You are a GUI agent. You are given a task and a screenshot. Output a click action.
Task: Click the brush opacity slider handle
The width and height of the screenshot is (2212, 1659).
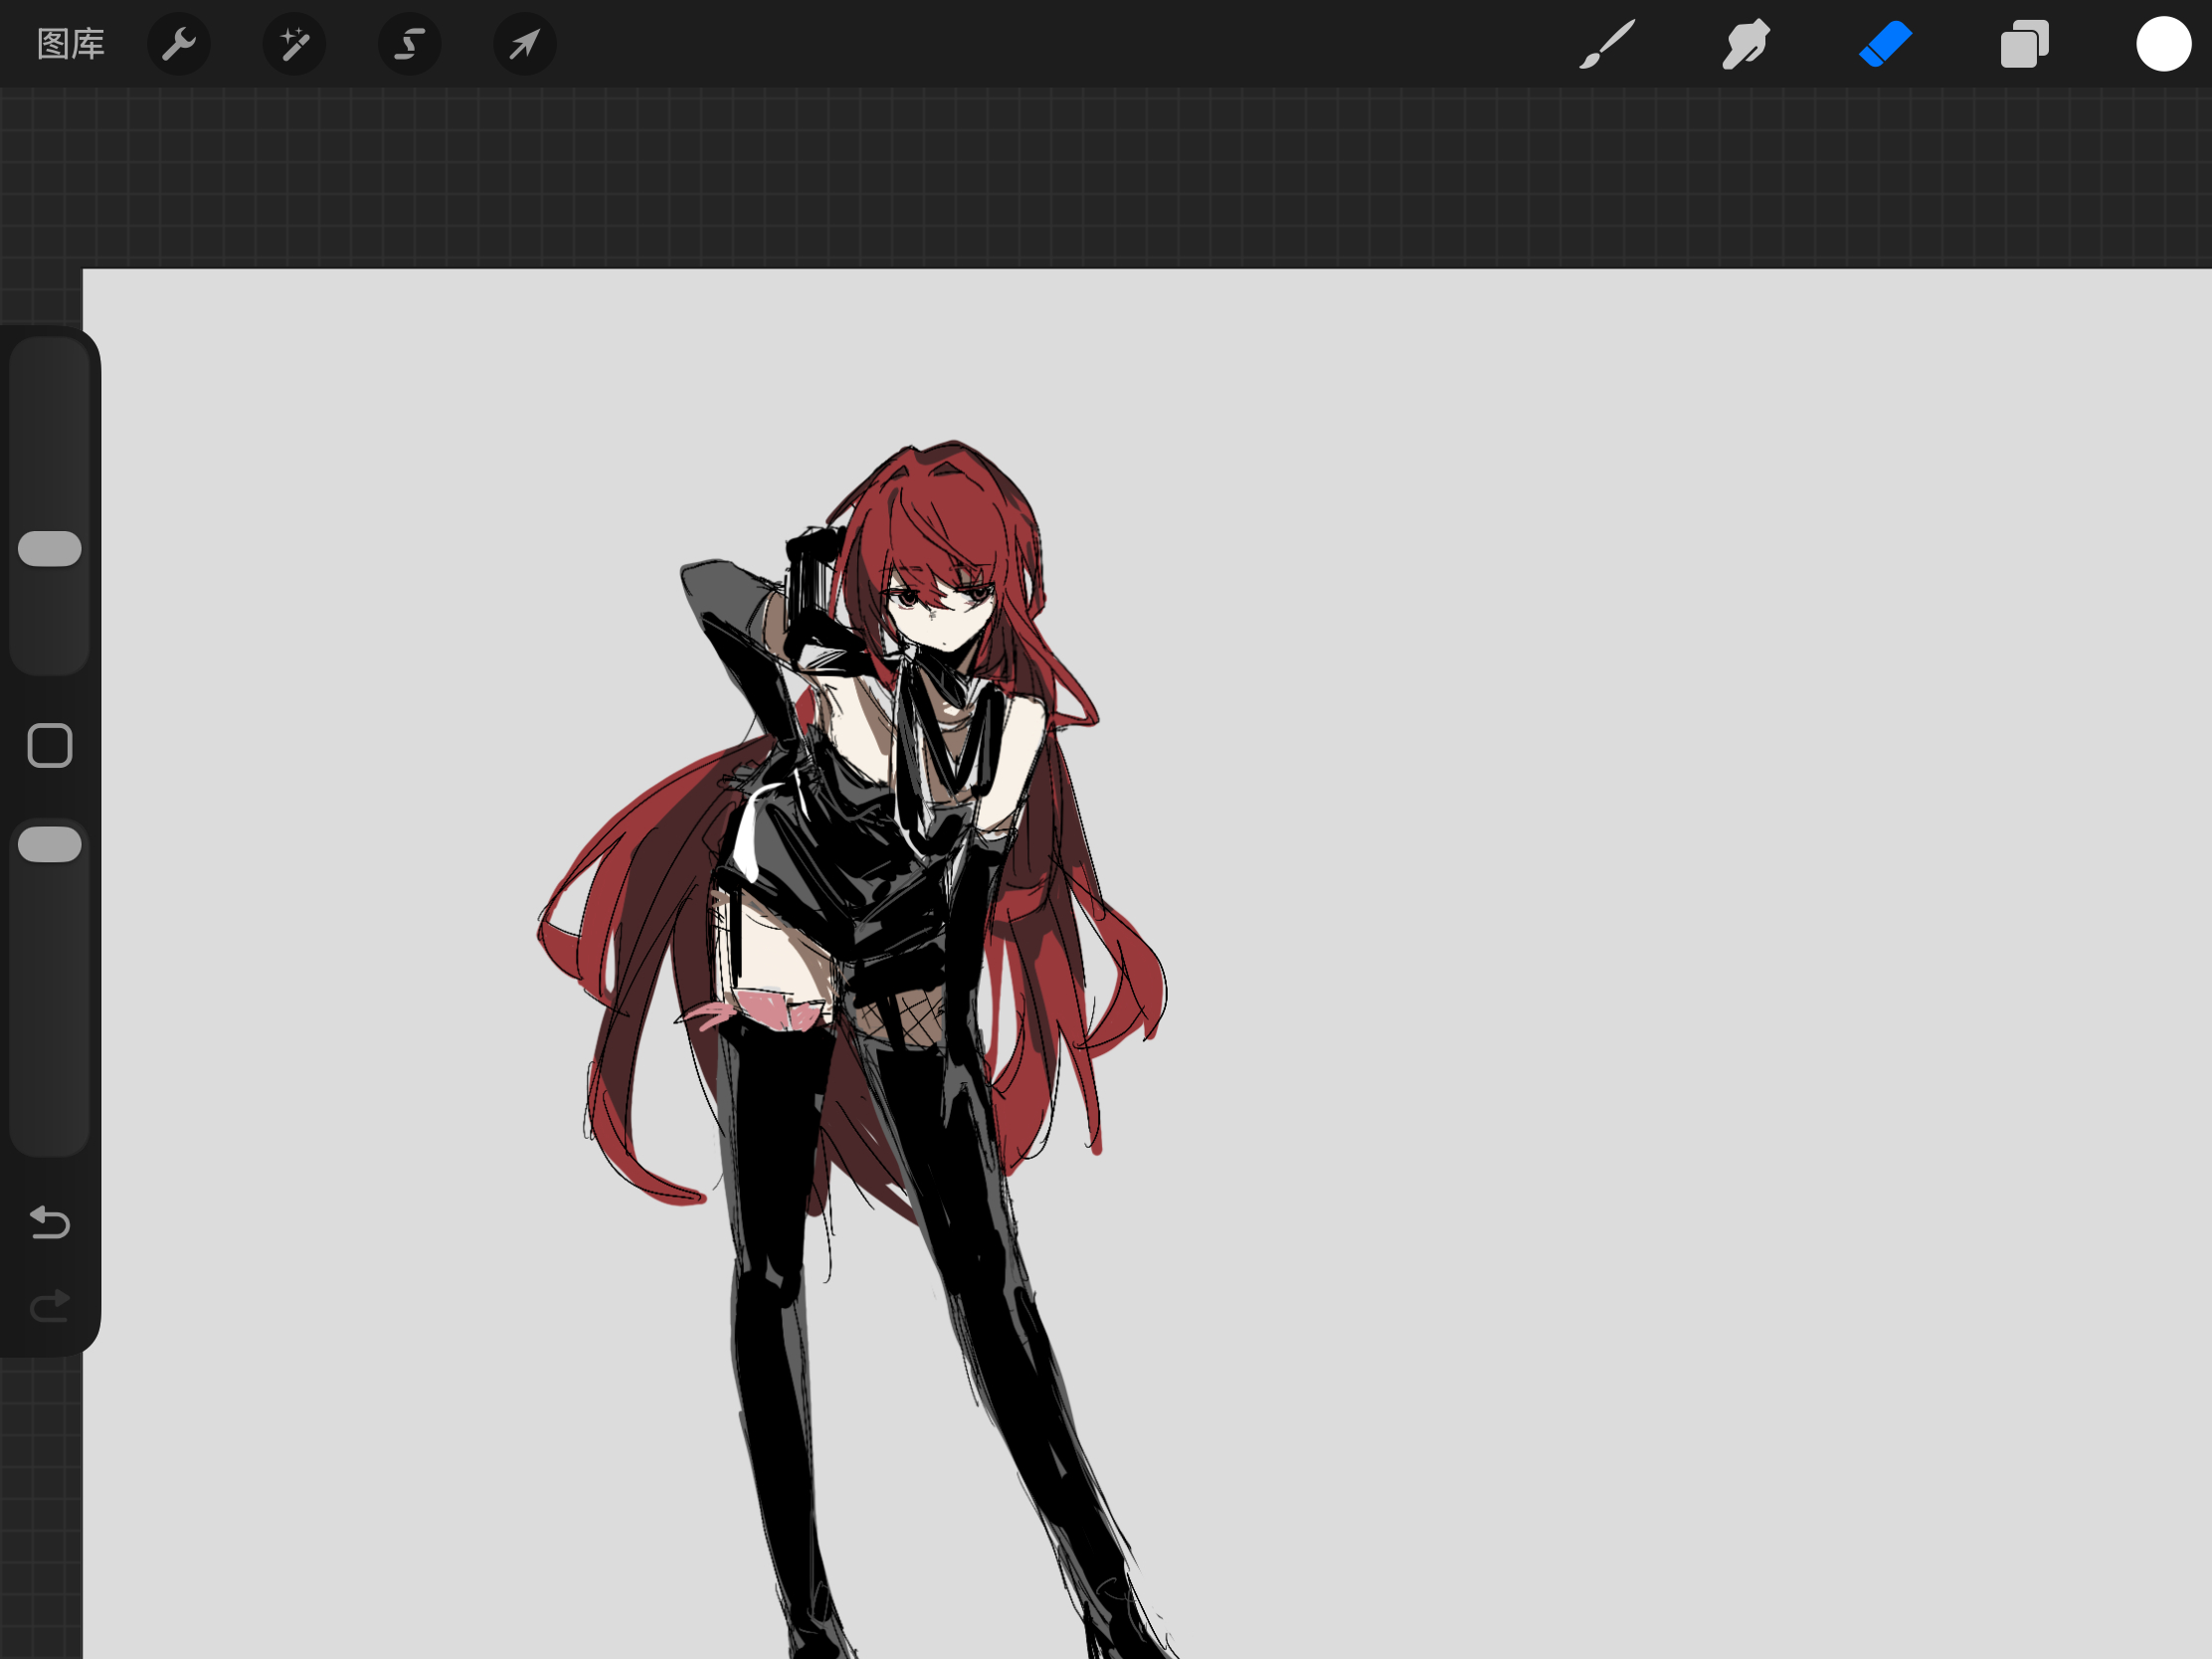tap(50, 844)
